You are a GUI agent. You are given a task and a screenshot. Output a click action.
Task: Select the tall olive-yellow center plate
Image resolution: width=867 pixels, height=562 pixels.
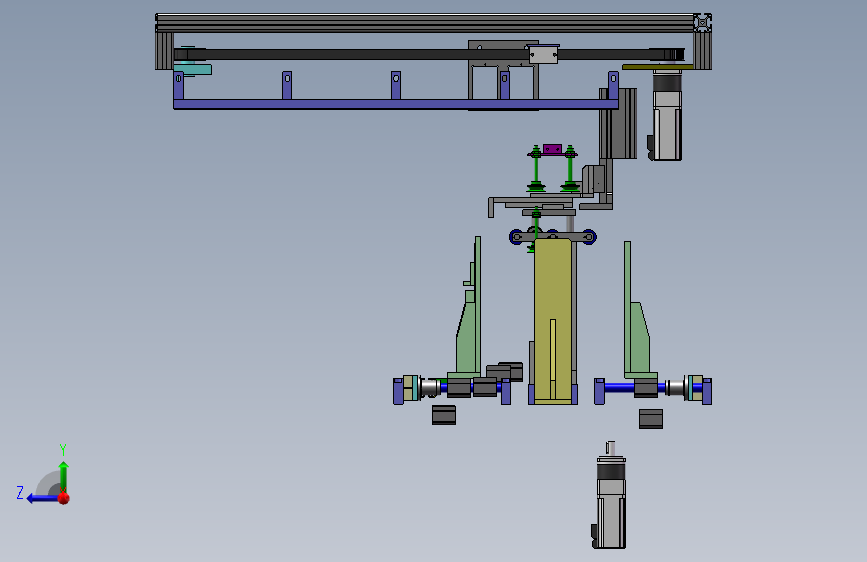[x=552, y=321]
